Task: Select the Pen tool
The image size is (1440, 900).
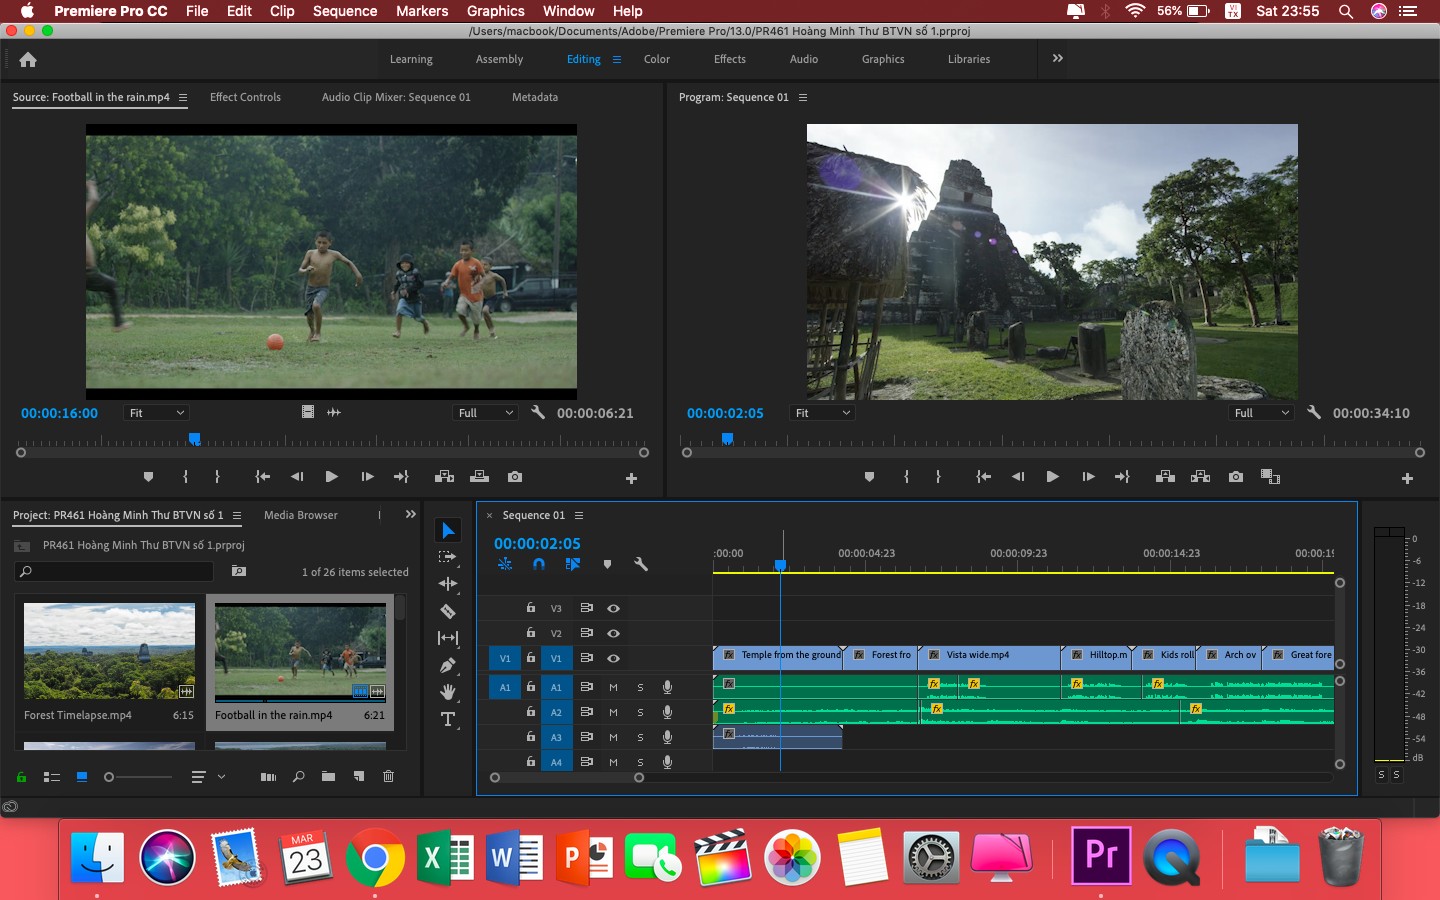Action: (448, 665)
